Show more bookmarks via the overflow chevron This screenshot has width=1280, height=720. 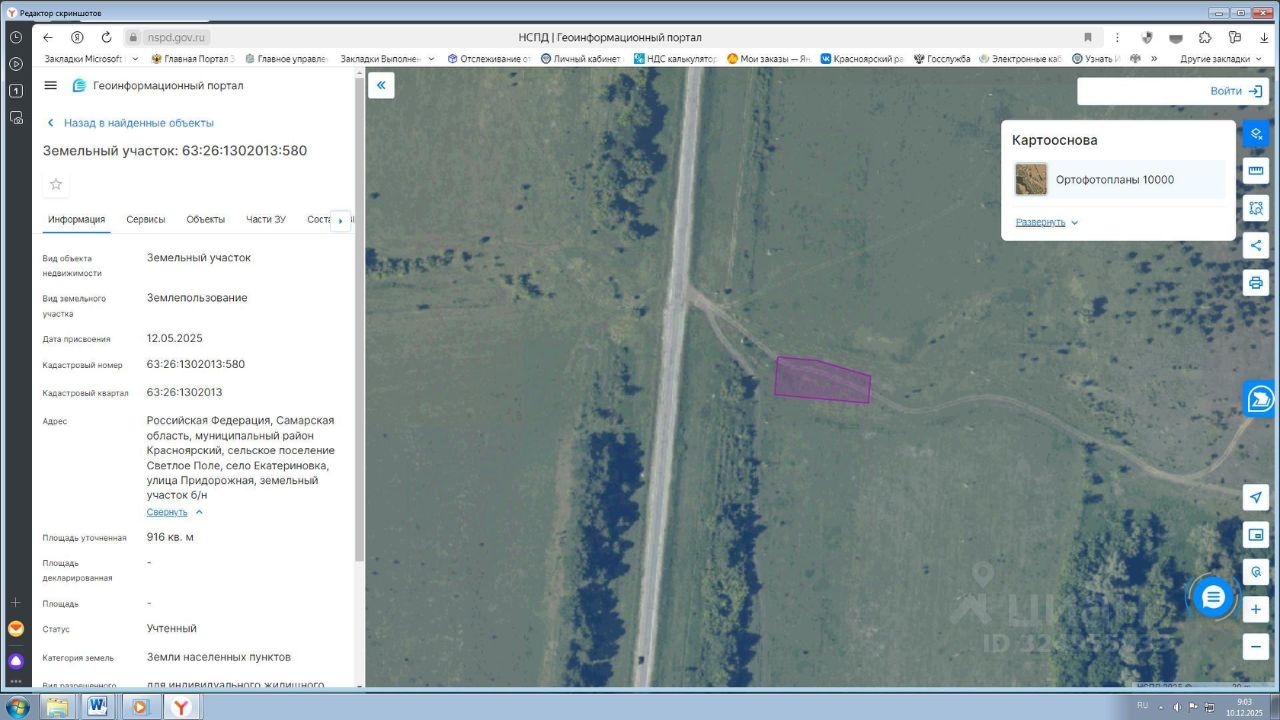point(1154,59)
